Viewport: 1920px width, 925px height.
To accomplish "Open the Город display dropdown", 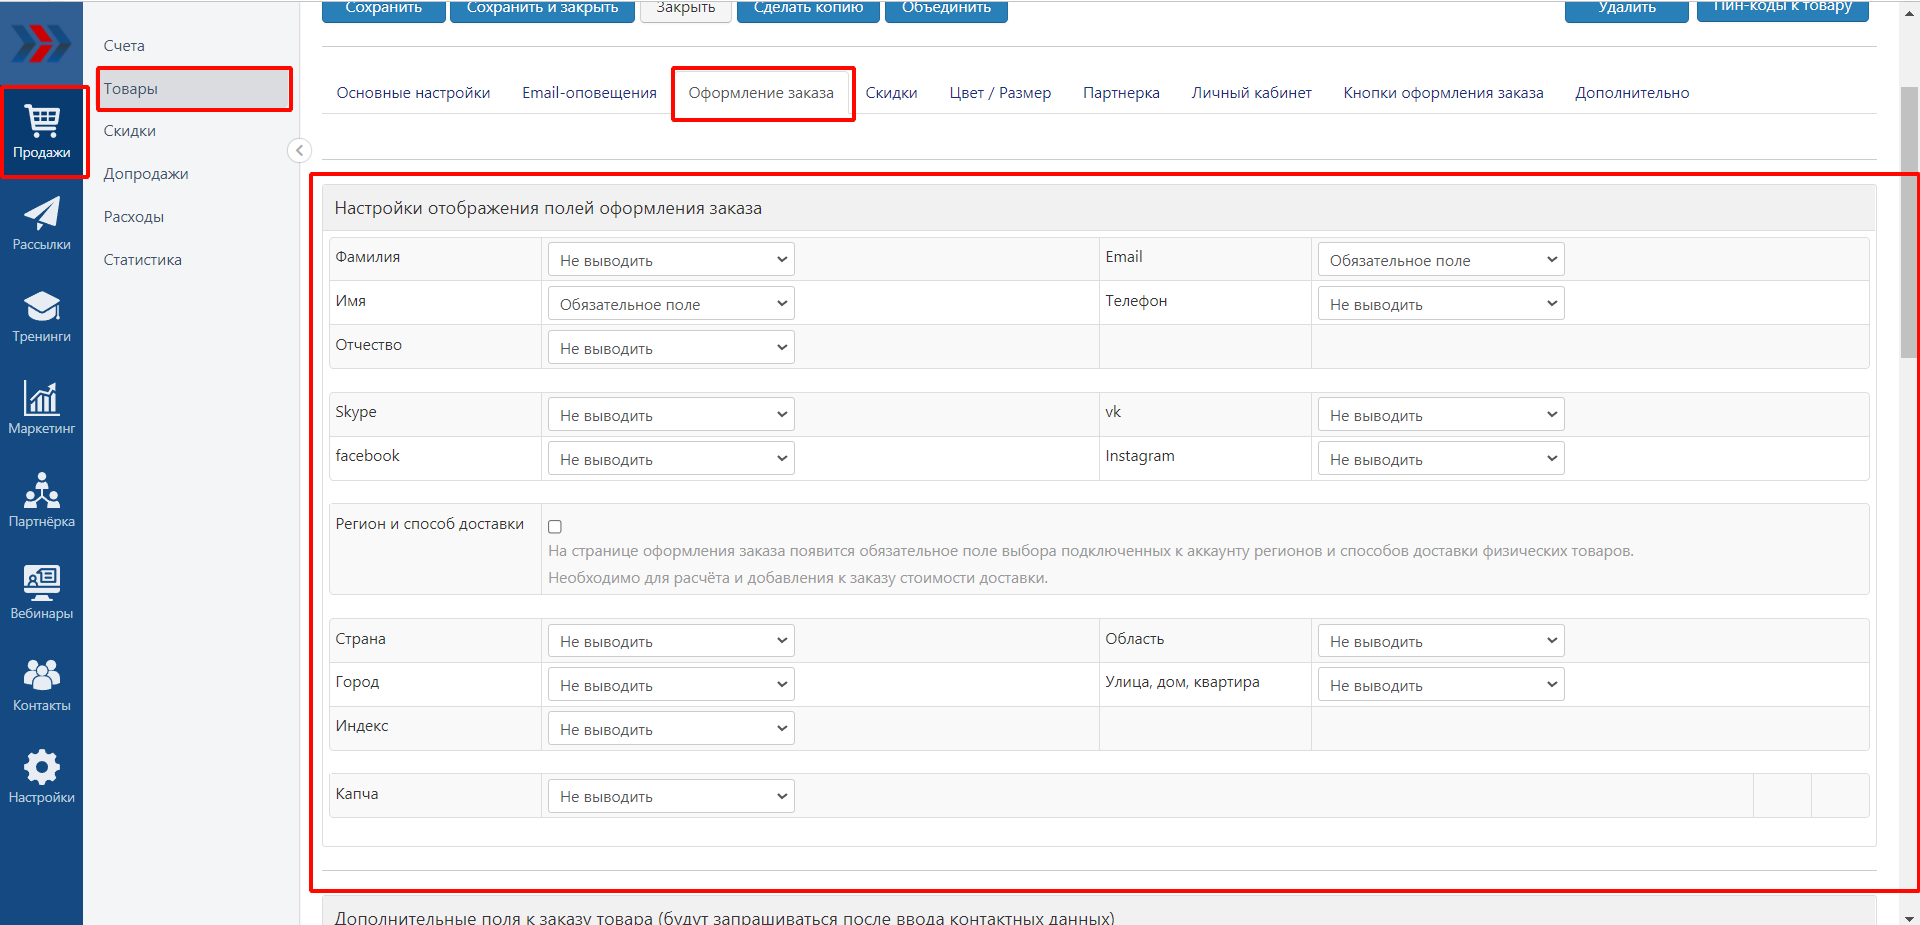I will pyautogui.click(x=671, y=685).
